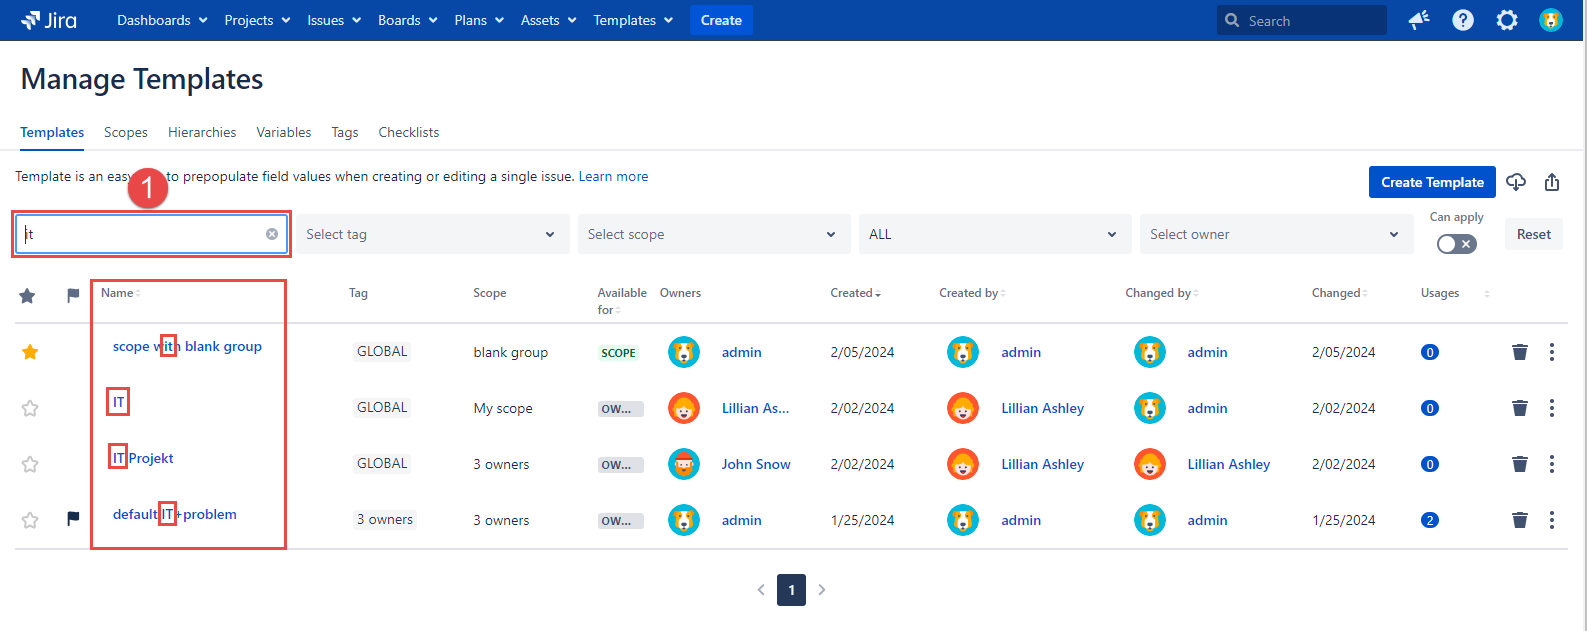1587x631 pixels.
Task: Click the template name search input
Action: [140, 234]
